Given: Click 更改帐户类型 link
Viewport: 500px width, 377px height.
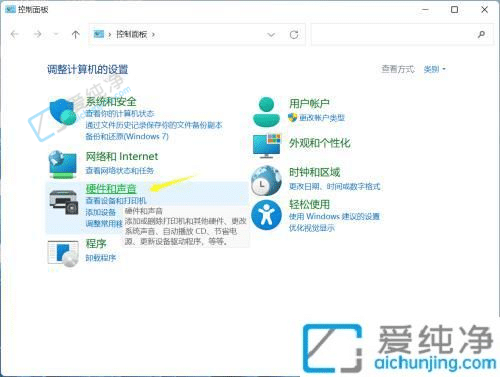Looking at the screenshot, I should click(322, 118).
